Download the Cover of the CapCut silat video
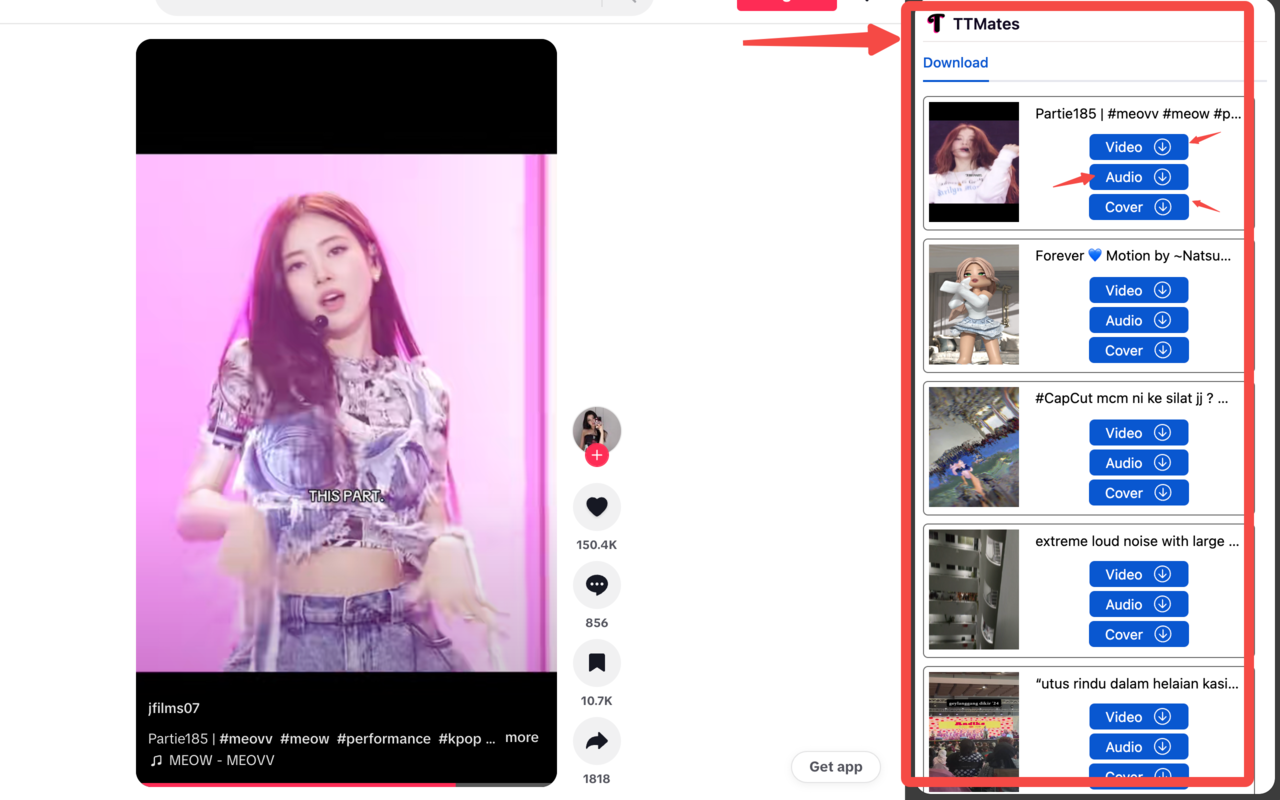This screenshot has height=800, width=1280. 1138,492
